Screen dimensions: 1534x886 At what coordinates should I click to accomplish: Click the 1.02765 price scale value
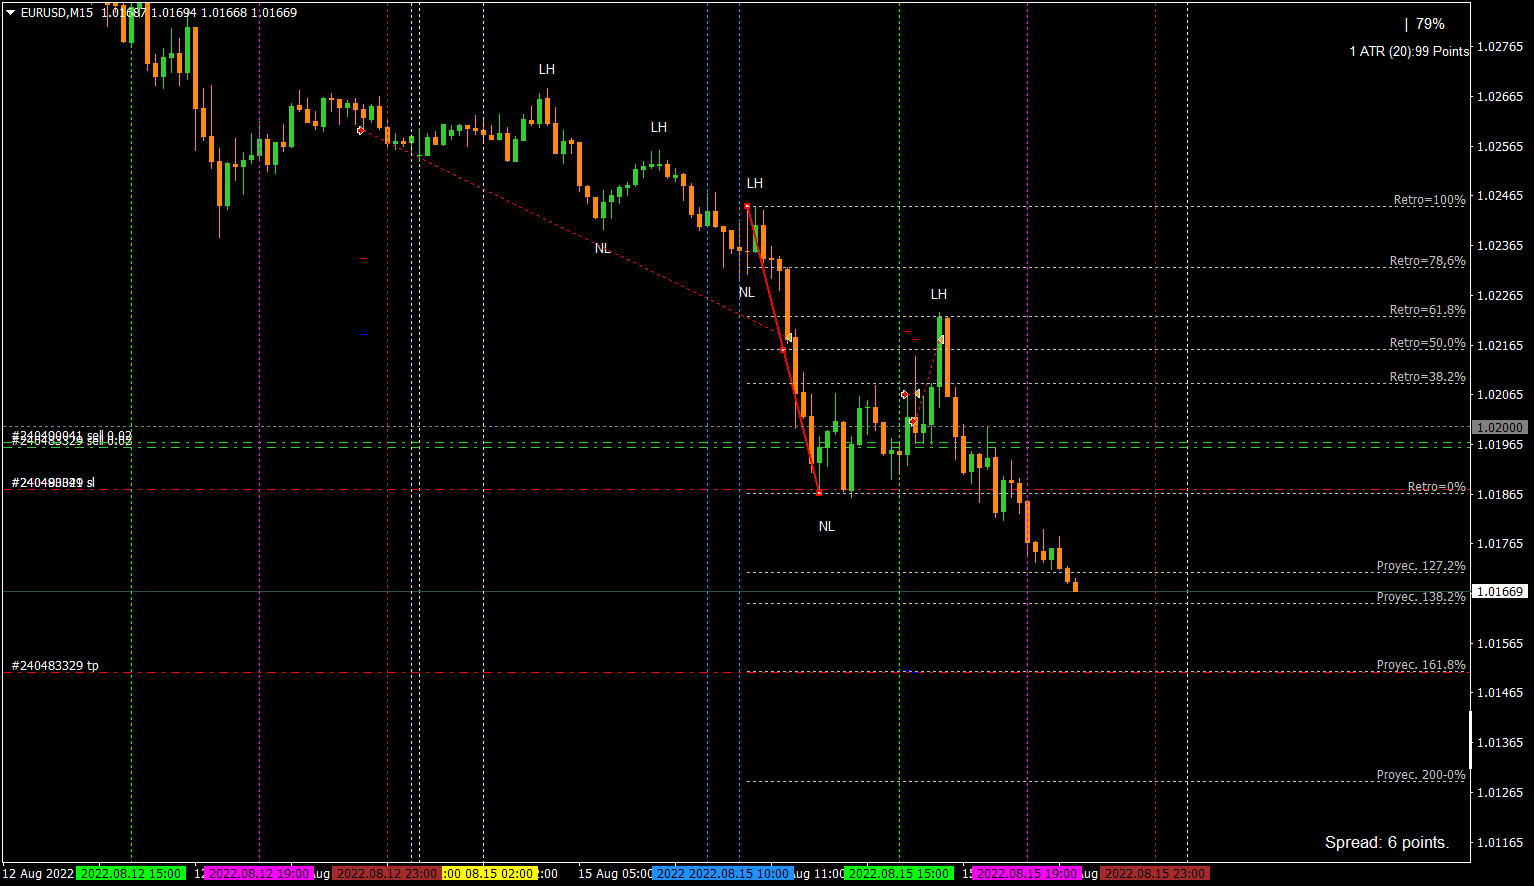click(x=1500, y=47)
